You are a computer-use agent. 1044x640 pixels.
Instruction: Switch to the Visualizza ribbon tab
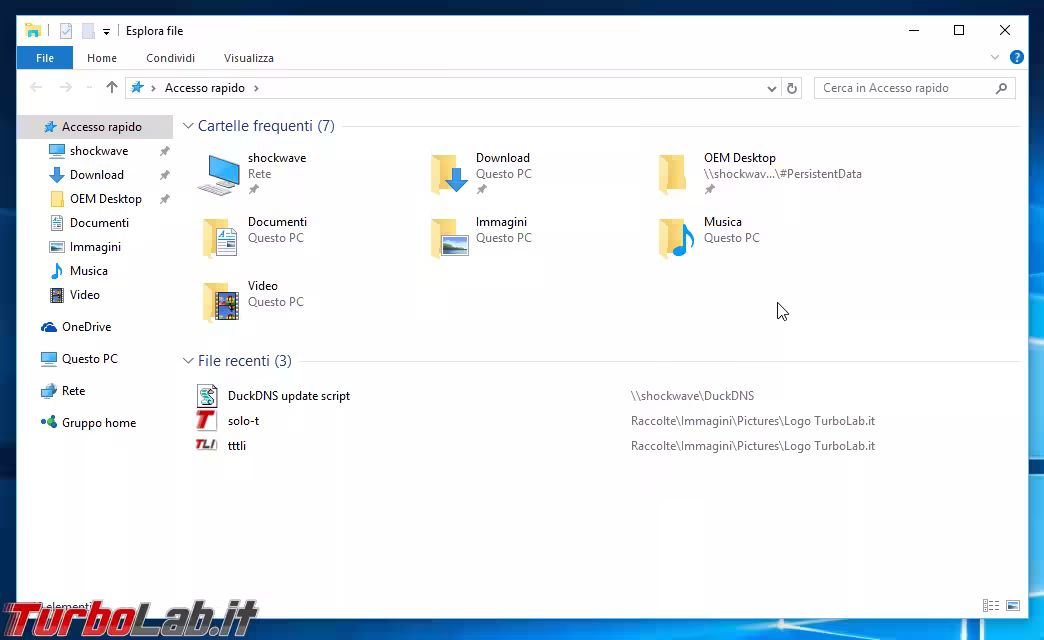(248, 58)
